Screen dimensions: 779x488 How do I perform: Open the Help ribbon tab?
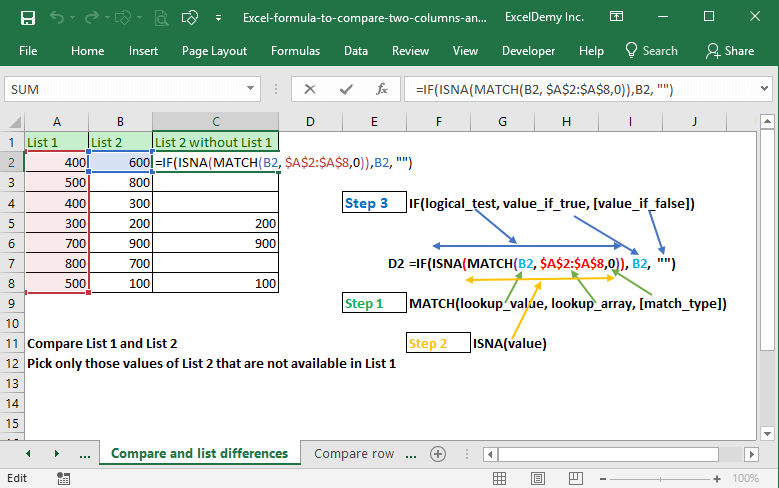591,51
